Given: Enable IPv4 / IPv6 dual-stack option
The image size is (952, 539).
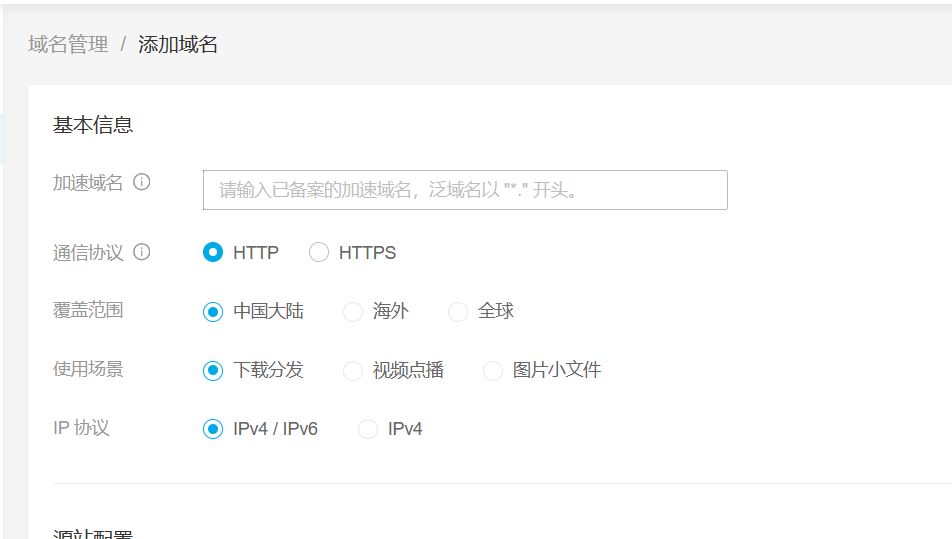Looking at the screenshot, I should tap(213, 429).
